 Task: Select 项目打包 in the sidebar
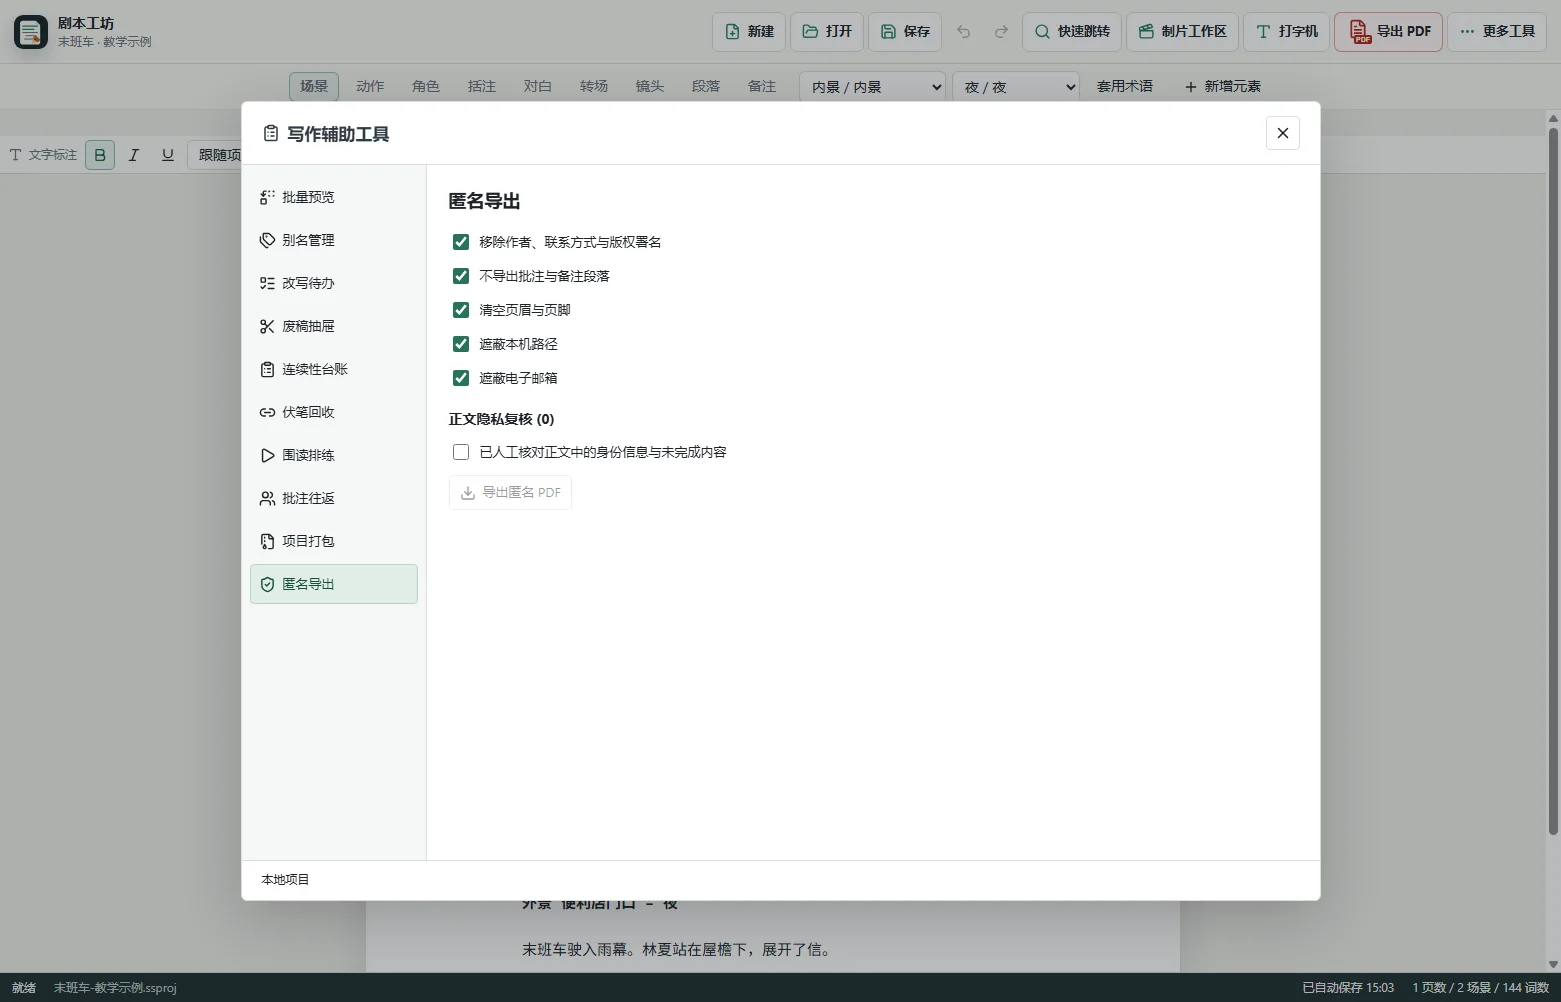pos(333,541)
